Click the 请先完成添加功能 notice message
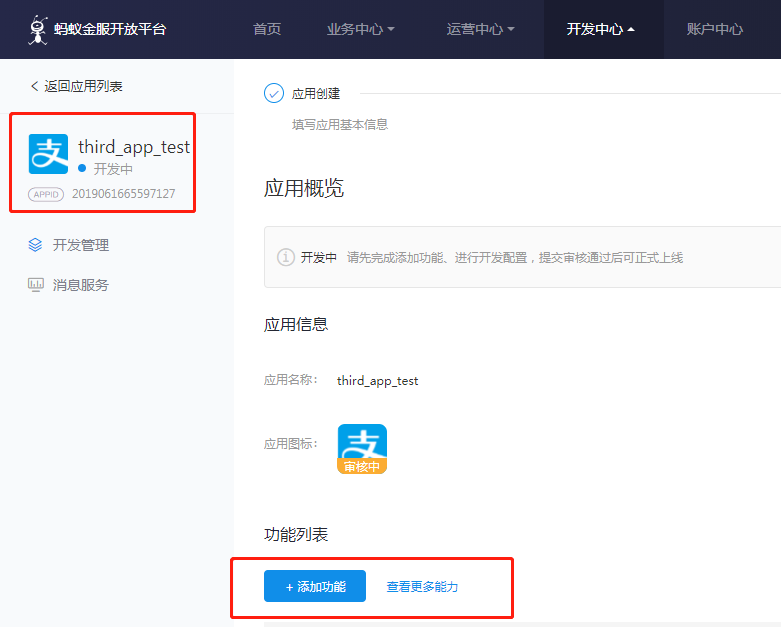This screenshot has height=627, width=781. point(515,257)
